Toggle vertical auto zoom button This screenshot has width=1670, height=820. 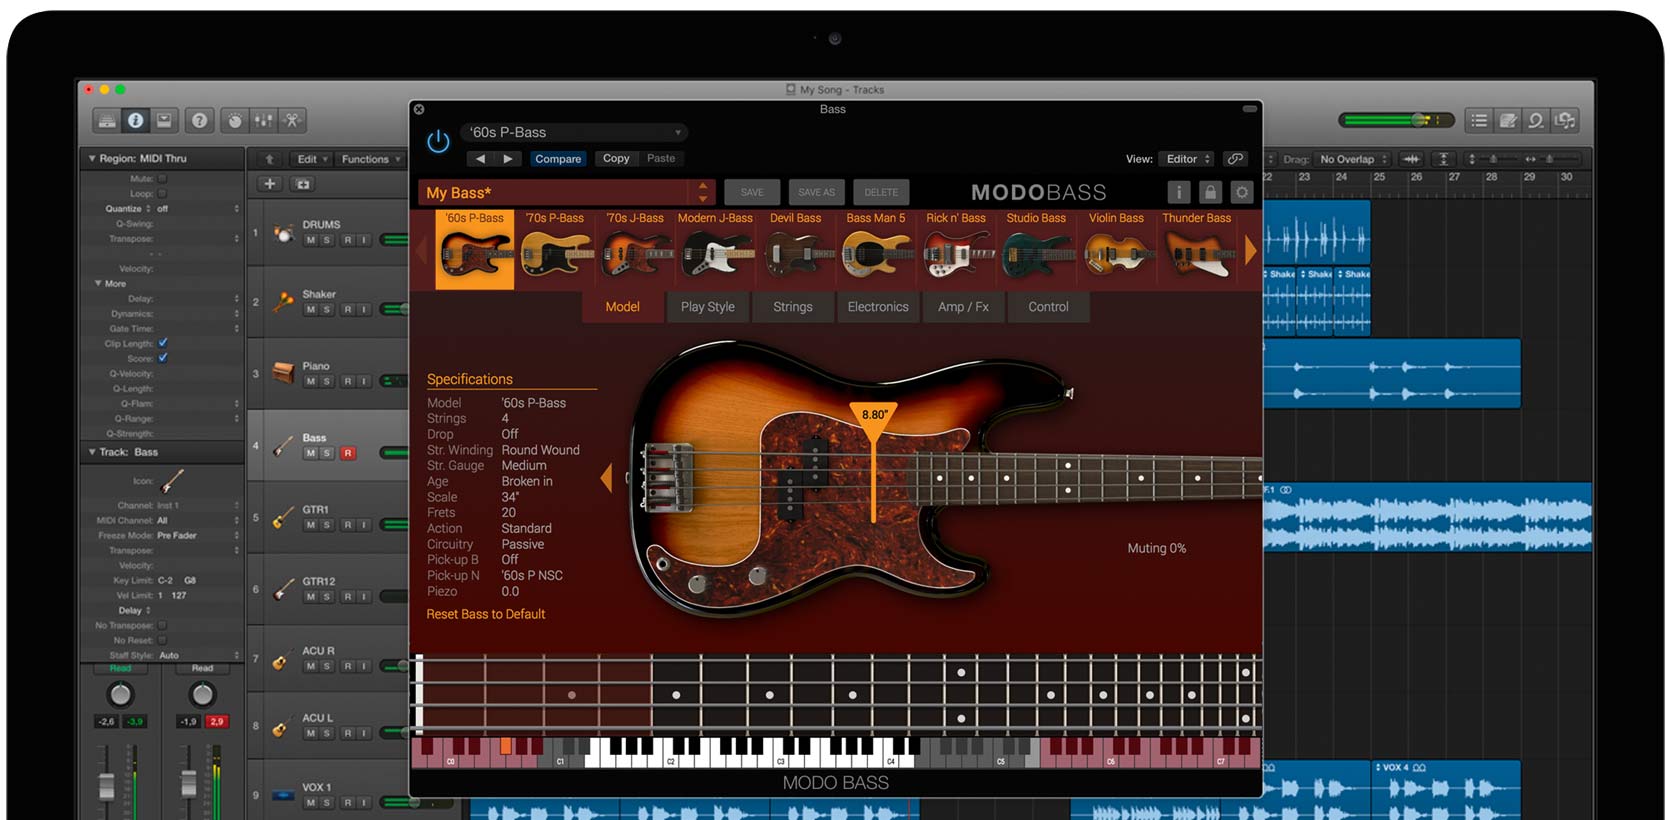point(1443,159)
